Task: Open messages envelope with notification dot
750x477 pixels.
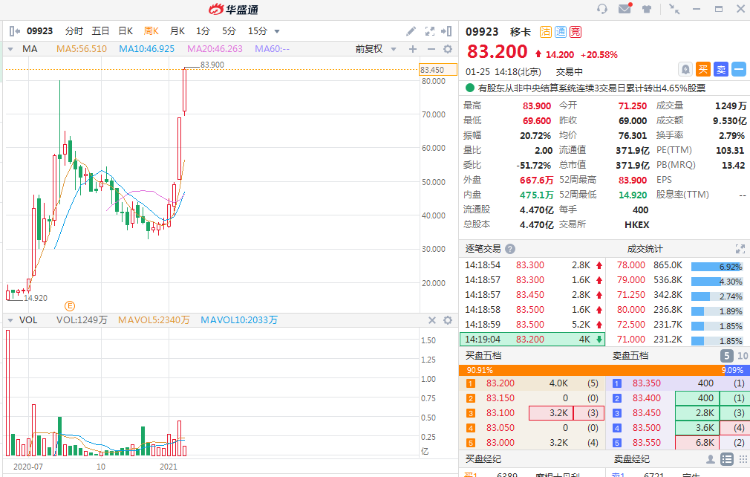Action: (x=625, y=8)
